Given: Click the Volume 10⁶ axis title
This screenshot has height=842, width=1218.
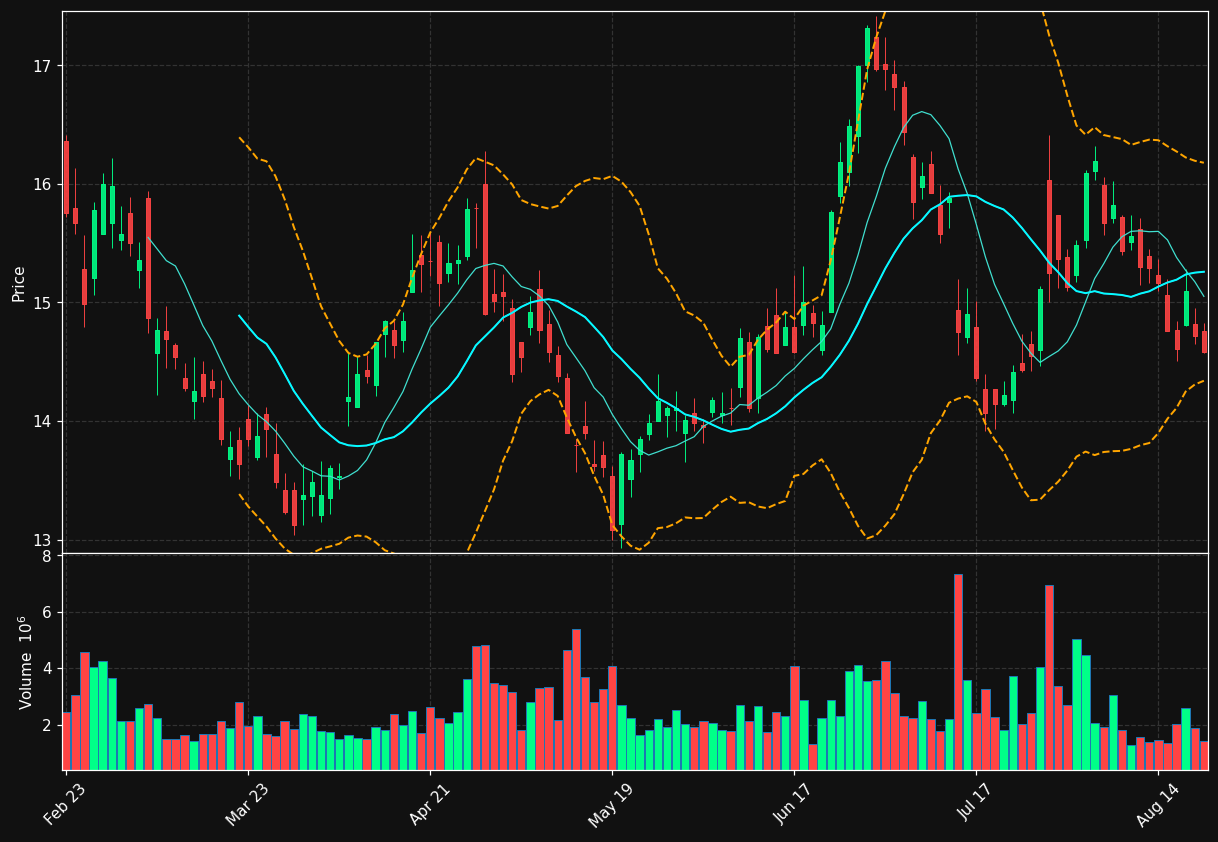Looking at the screenshot, I should coord(26,662).
